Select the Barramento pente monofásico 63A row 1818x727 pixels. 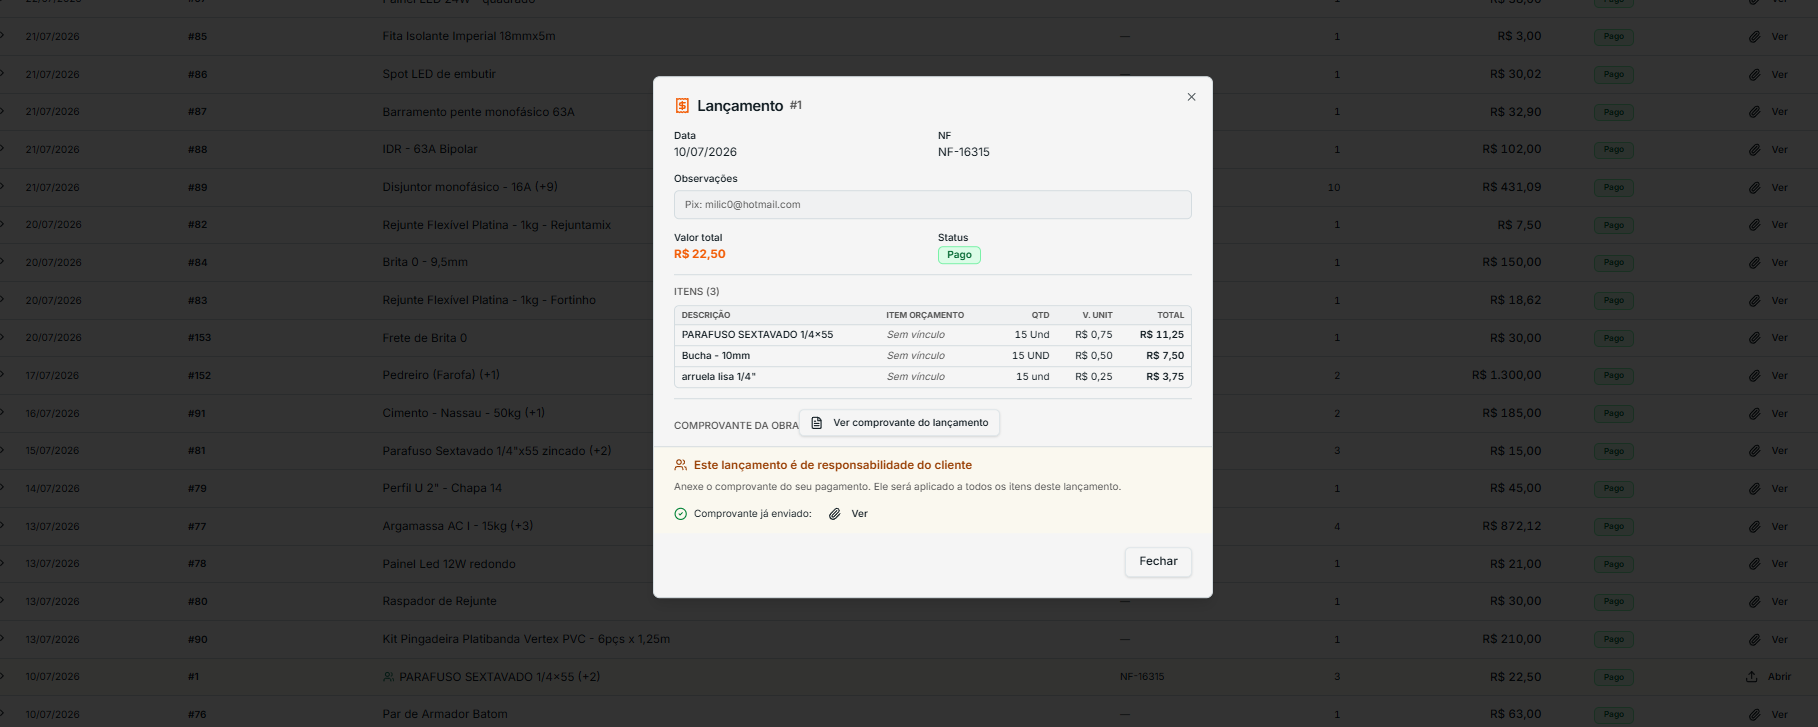[909, 112]
